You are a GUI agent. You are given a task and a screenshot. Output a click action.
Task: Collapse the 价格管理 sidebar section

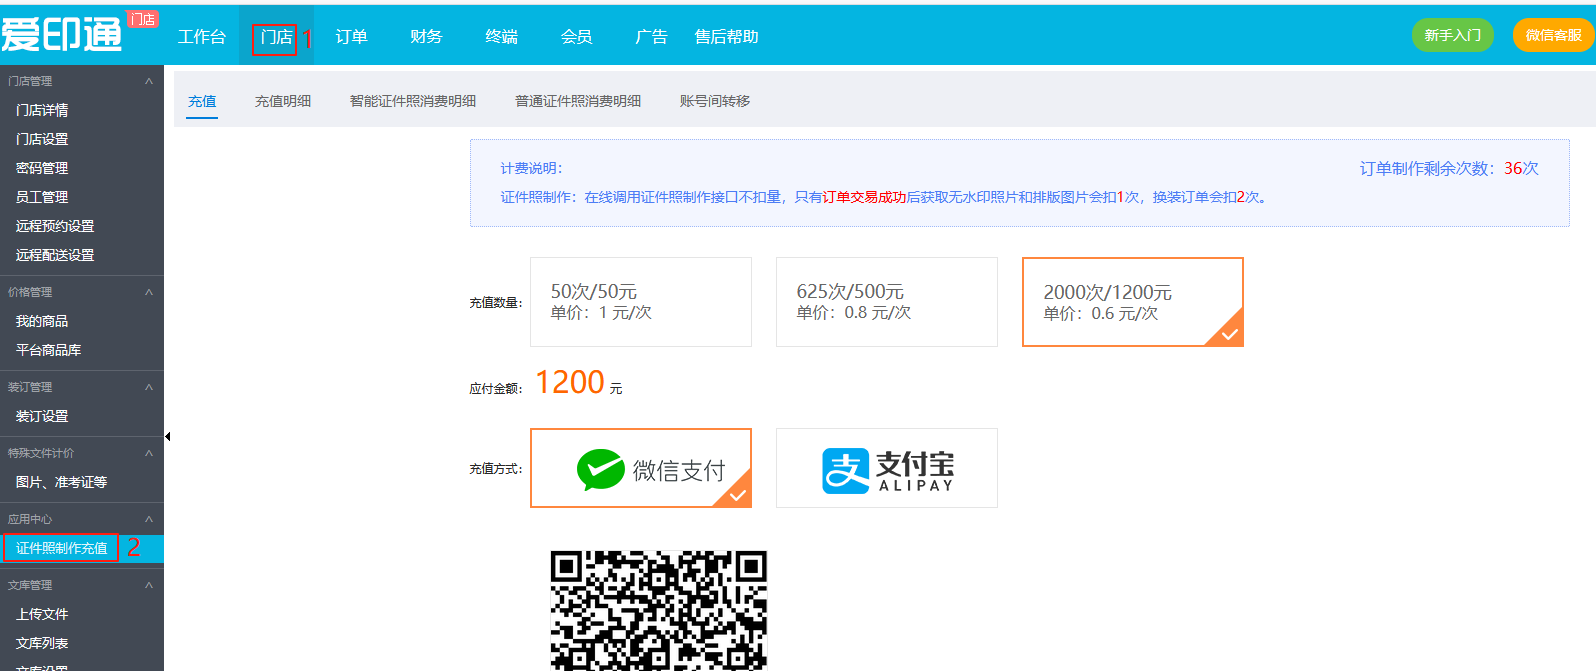pyautogui.click(x=149, y=292)
